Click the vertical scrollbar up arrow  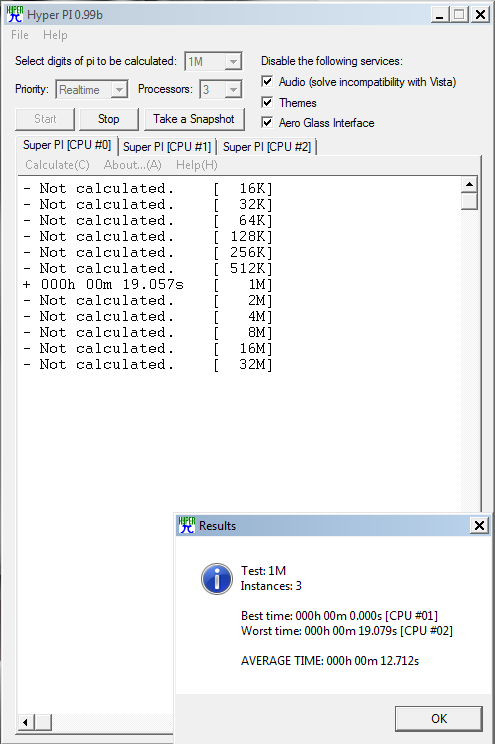tap(469, 185)
